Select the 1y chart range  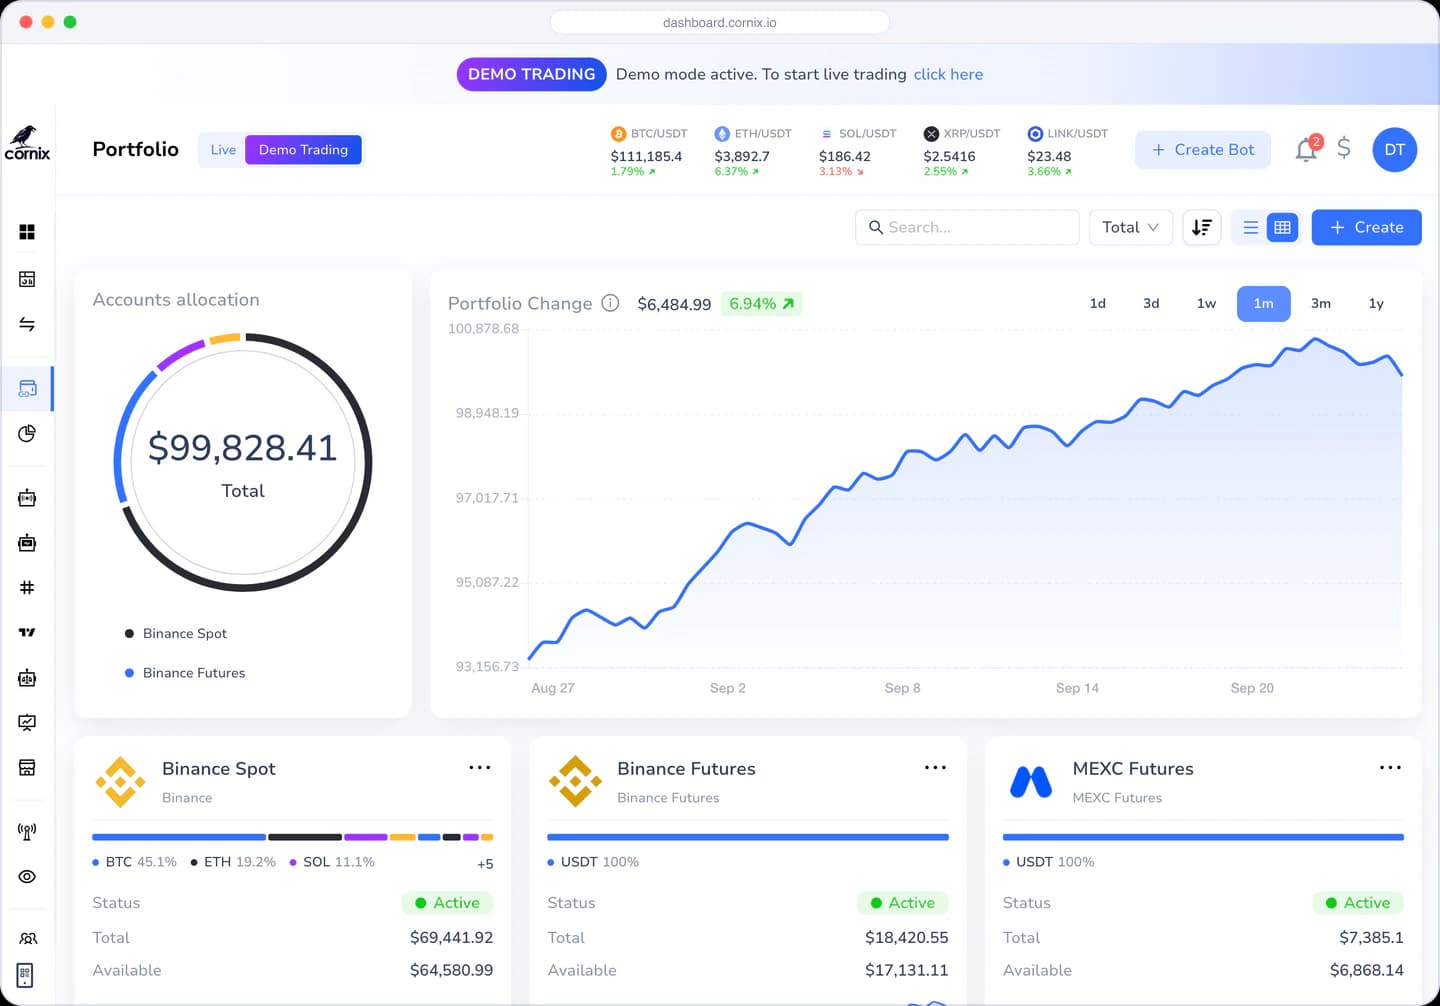(x=1376, y=303)
